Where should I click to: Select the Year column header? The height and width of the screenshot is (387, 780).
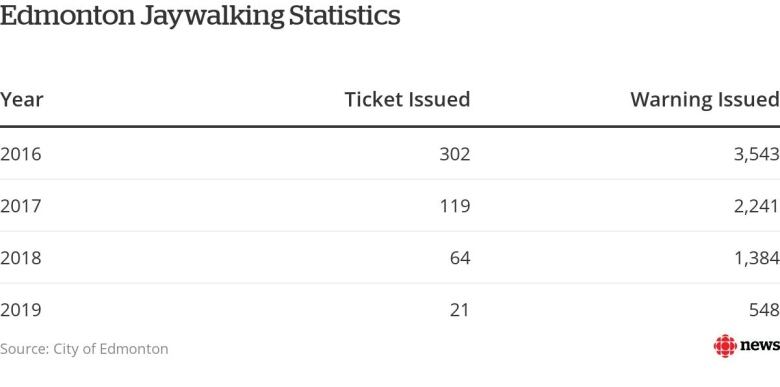coord(22,100)
